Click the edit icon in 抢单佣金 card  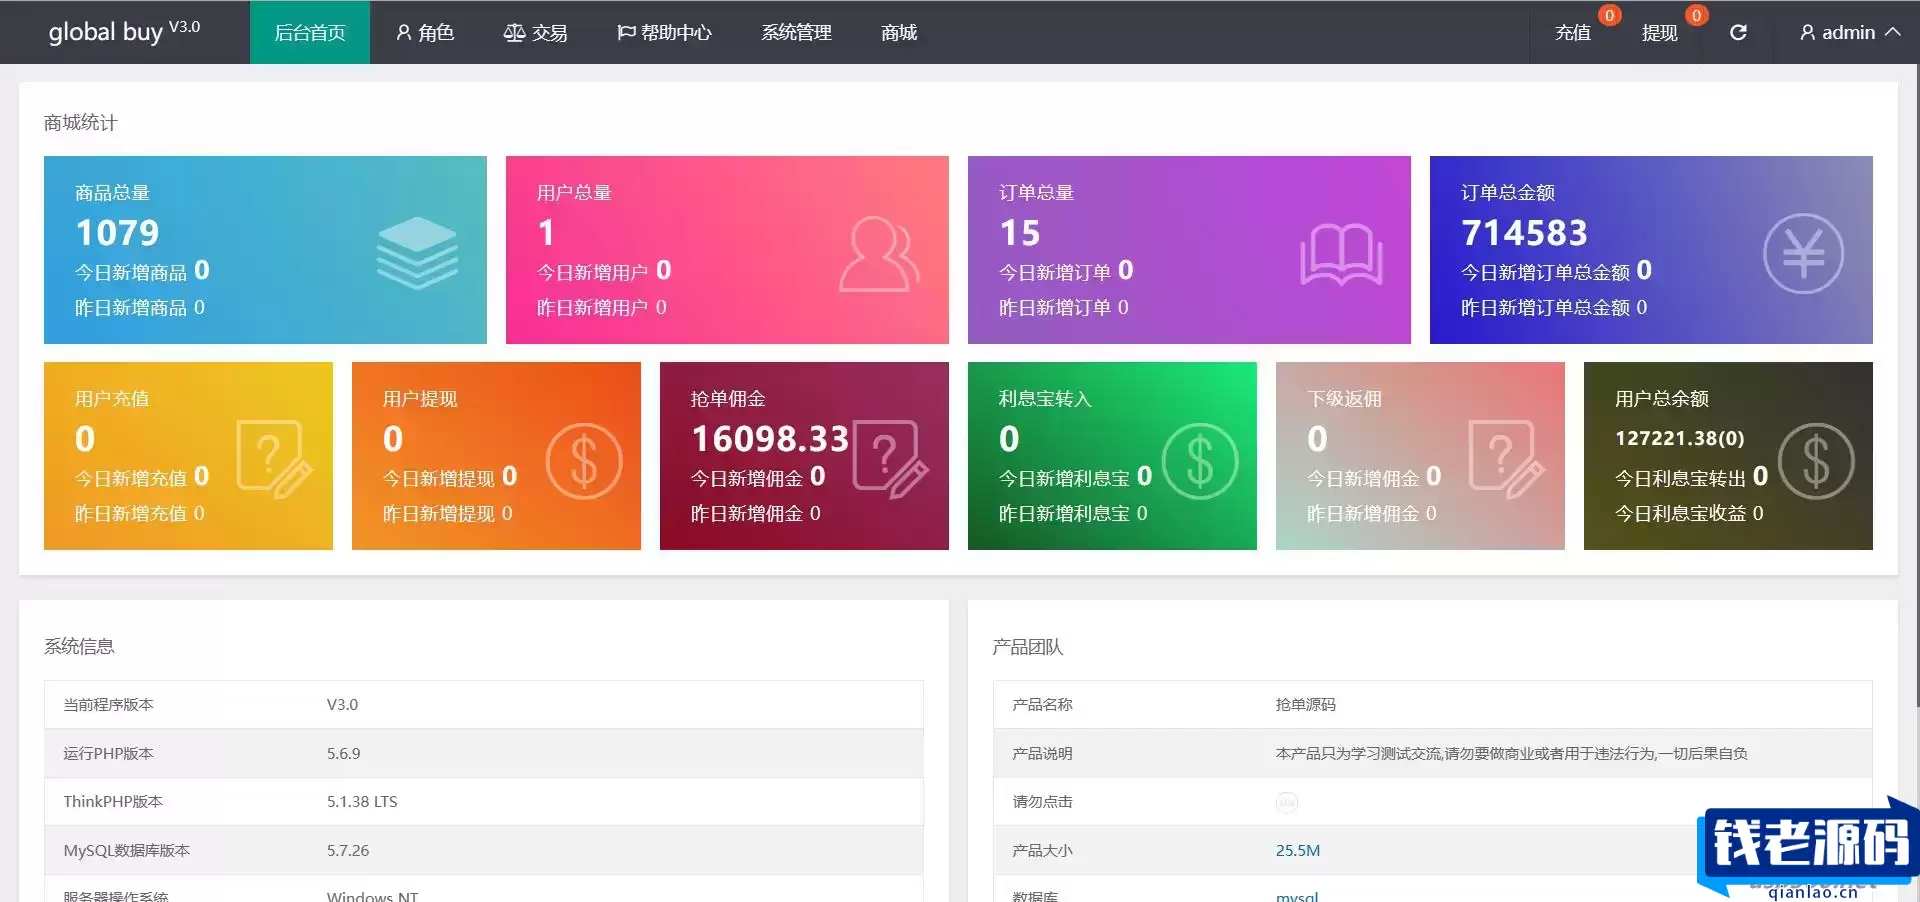(890, 459)
